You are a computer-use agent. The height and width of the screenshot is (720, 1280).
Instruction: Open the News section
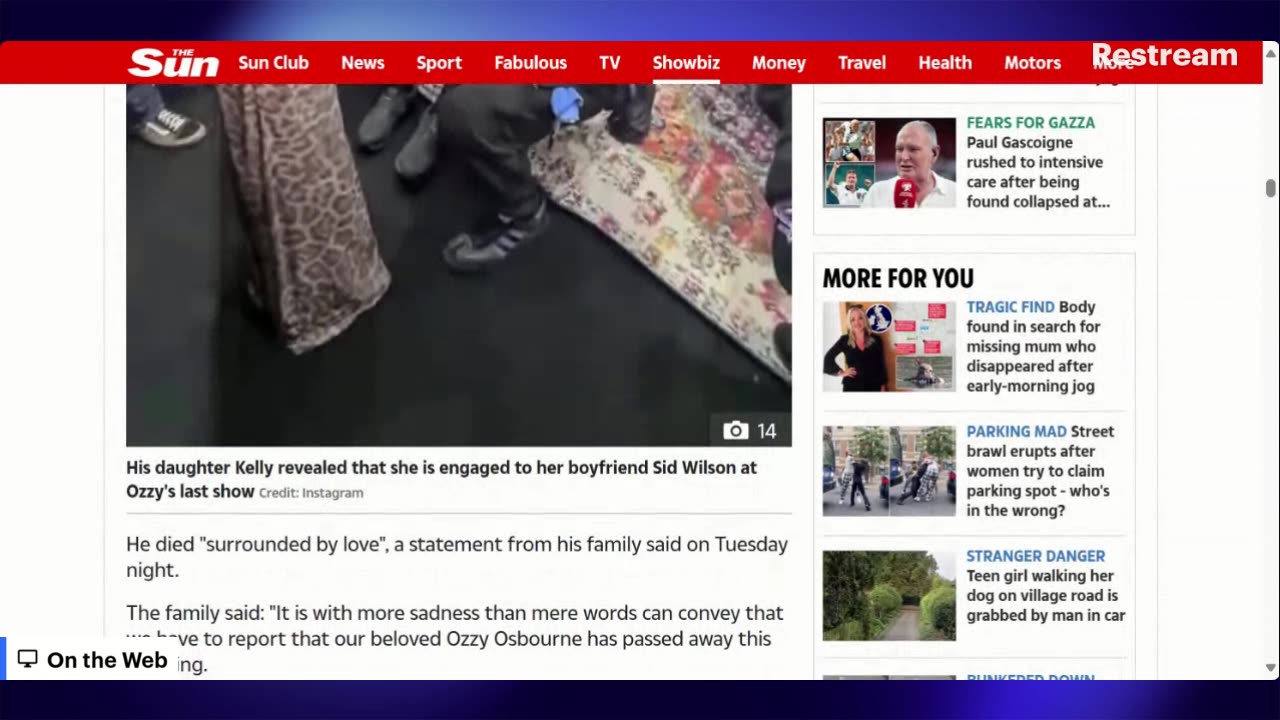tap(362, 62)
